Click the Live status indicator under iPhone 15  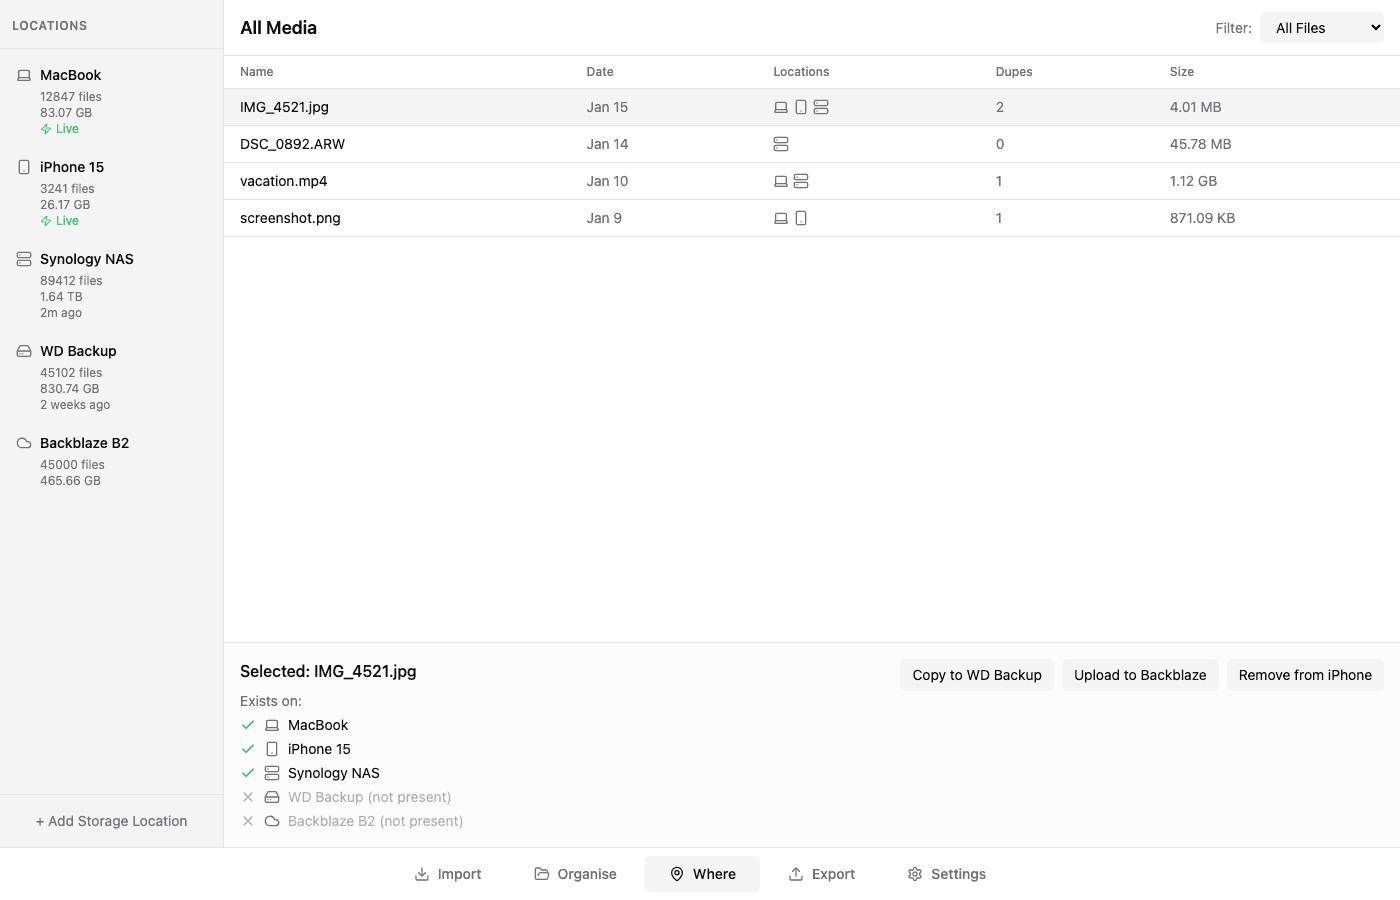click(x=60, y=220)
